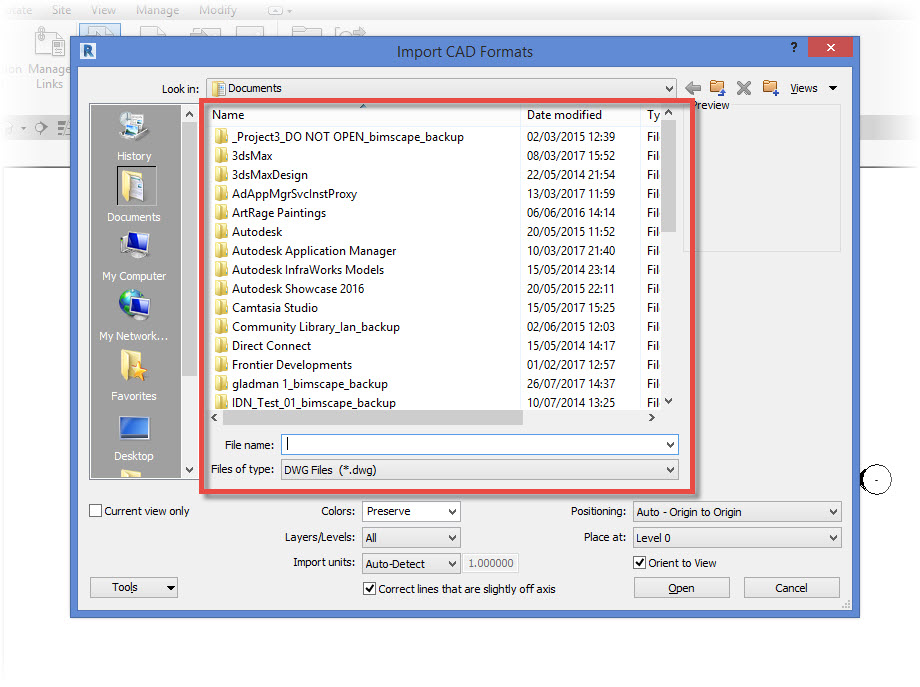
Task: Open Layers/Levels All dropdown
Action: tap(411, 537)
